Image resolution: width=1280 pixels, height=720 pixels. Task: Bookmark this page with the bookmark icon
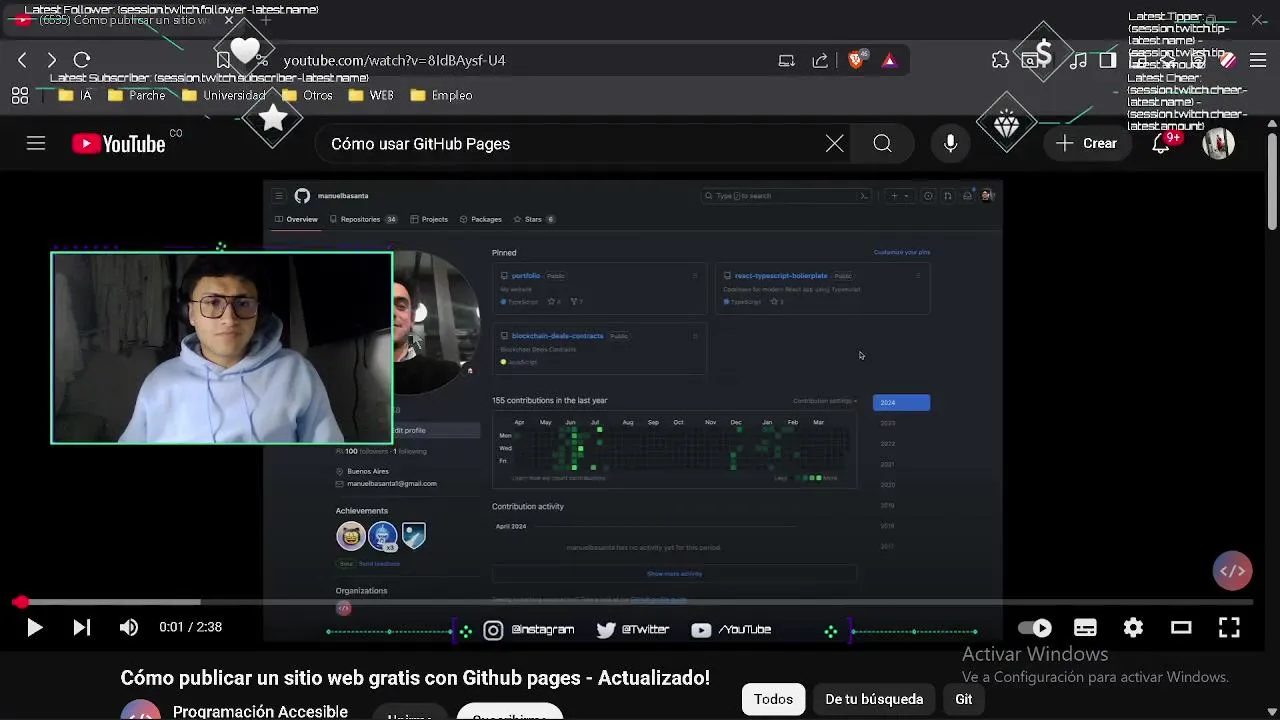click(223, 61)
